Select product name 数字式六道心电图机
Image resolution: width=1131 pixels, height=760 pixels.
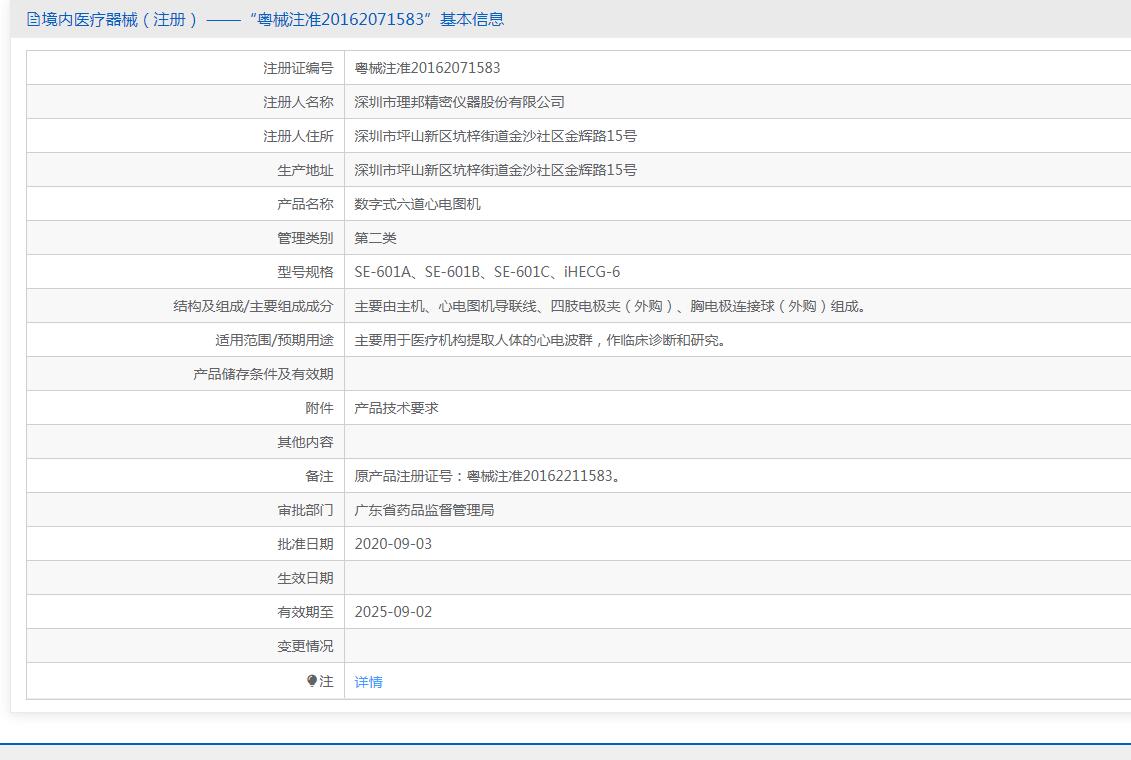click(x=417, y=204)
